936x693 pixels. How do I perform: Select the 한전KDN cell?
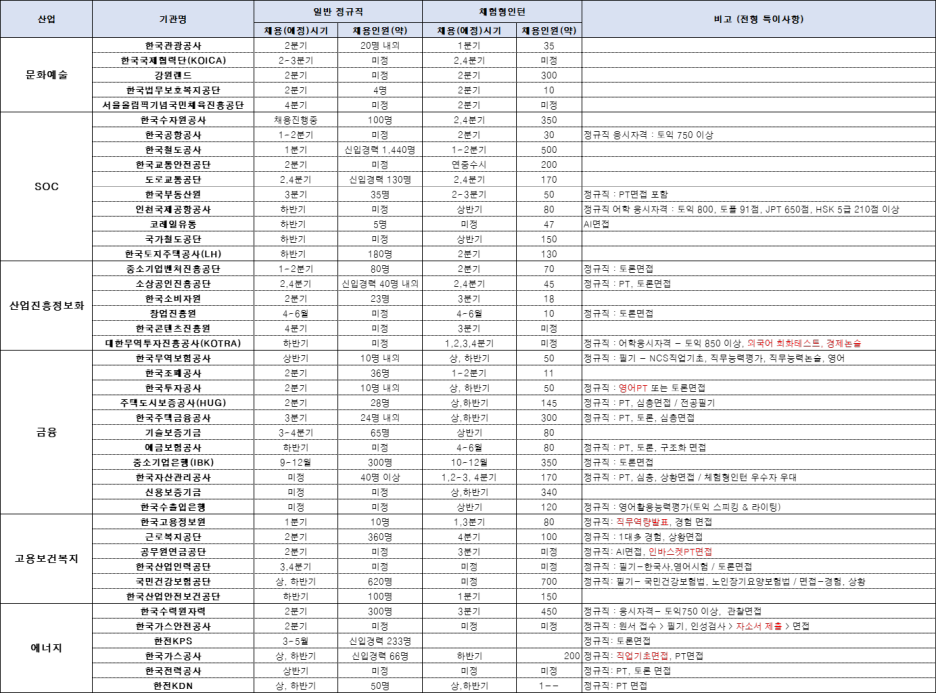[x=173, y=686]
